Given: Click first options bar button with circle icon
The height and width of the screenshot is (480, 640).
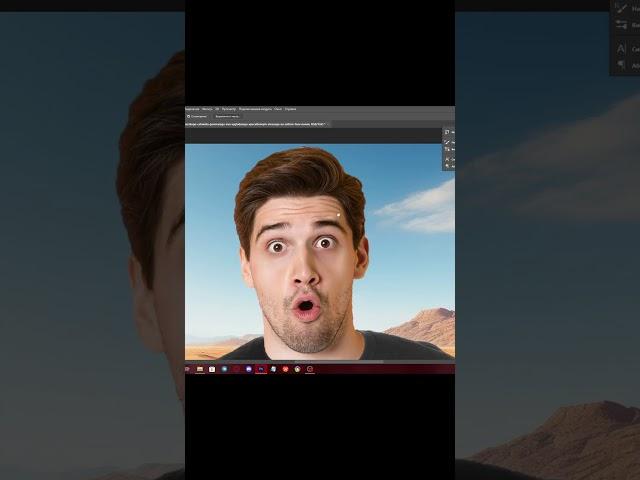Looking at the screenshot, I should [x=198, y=116].
